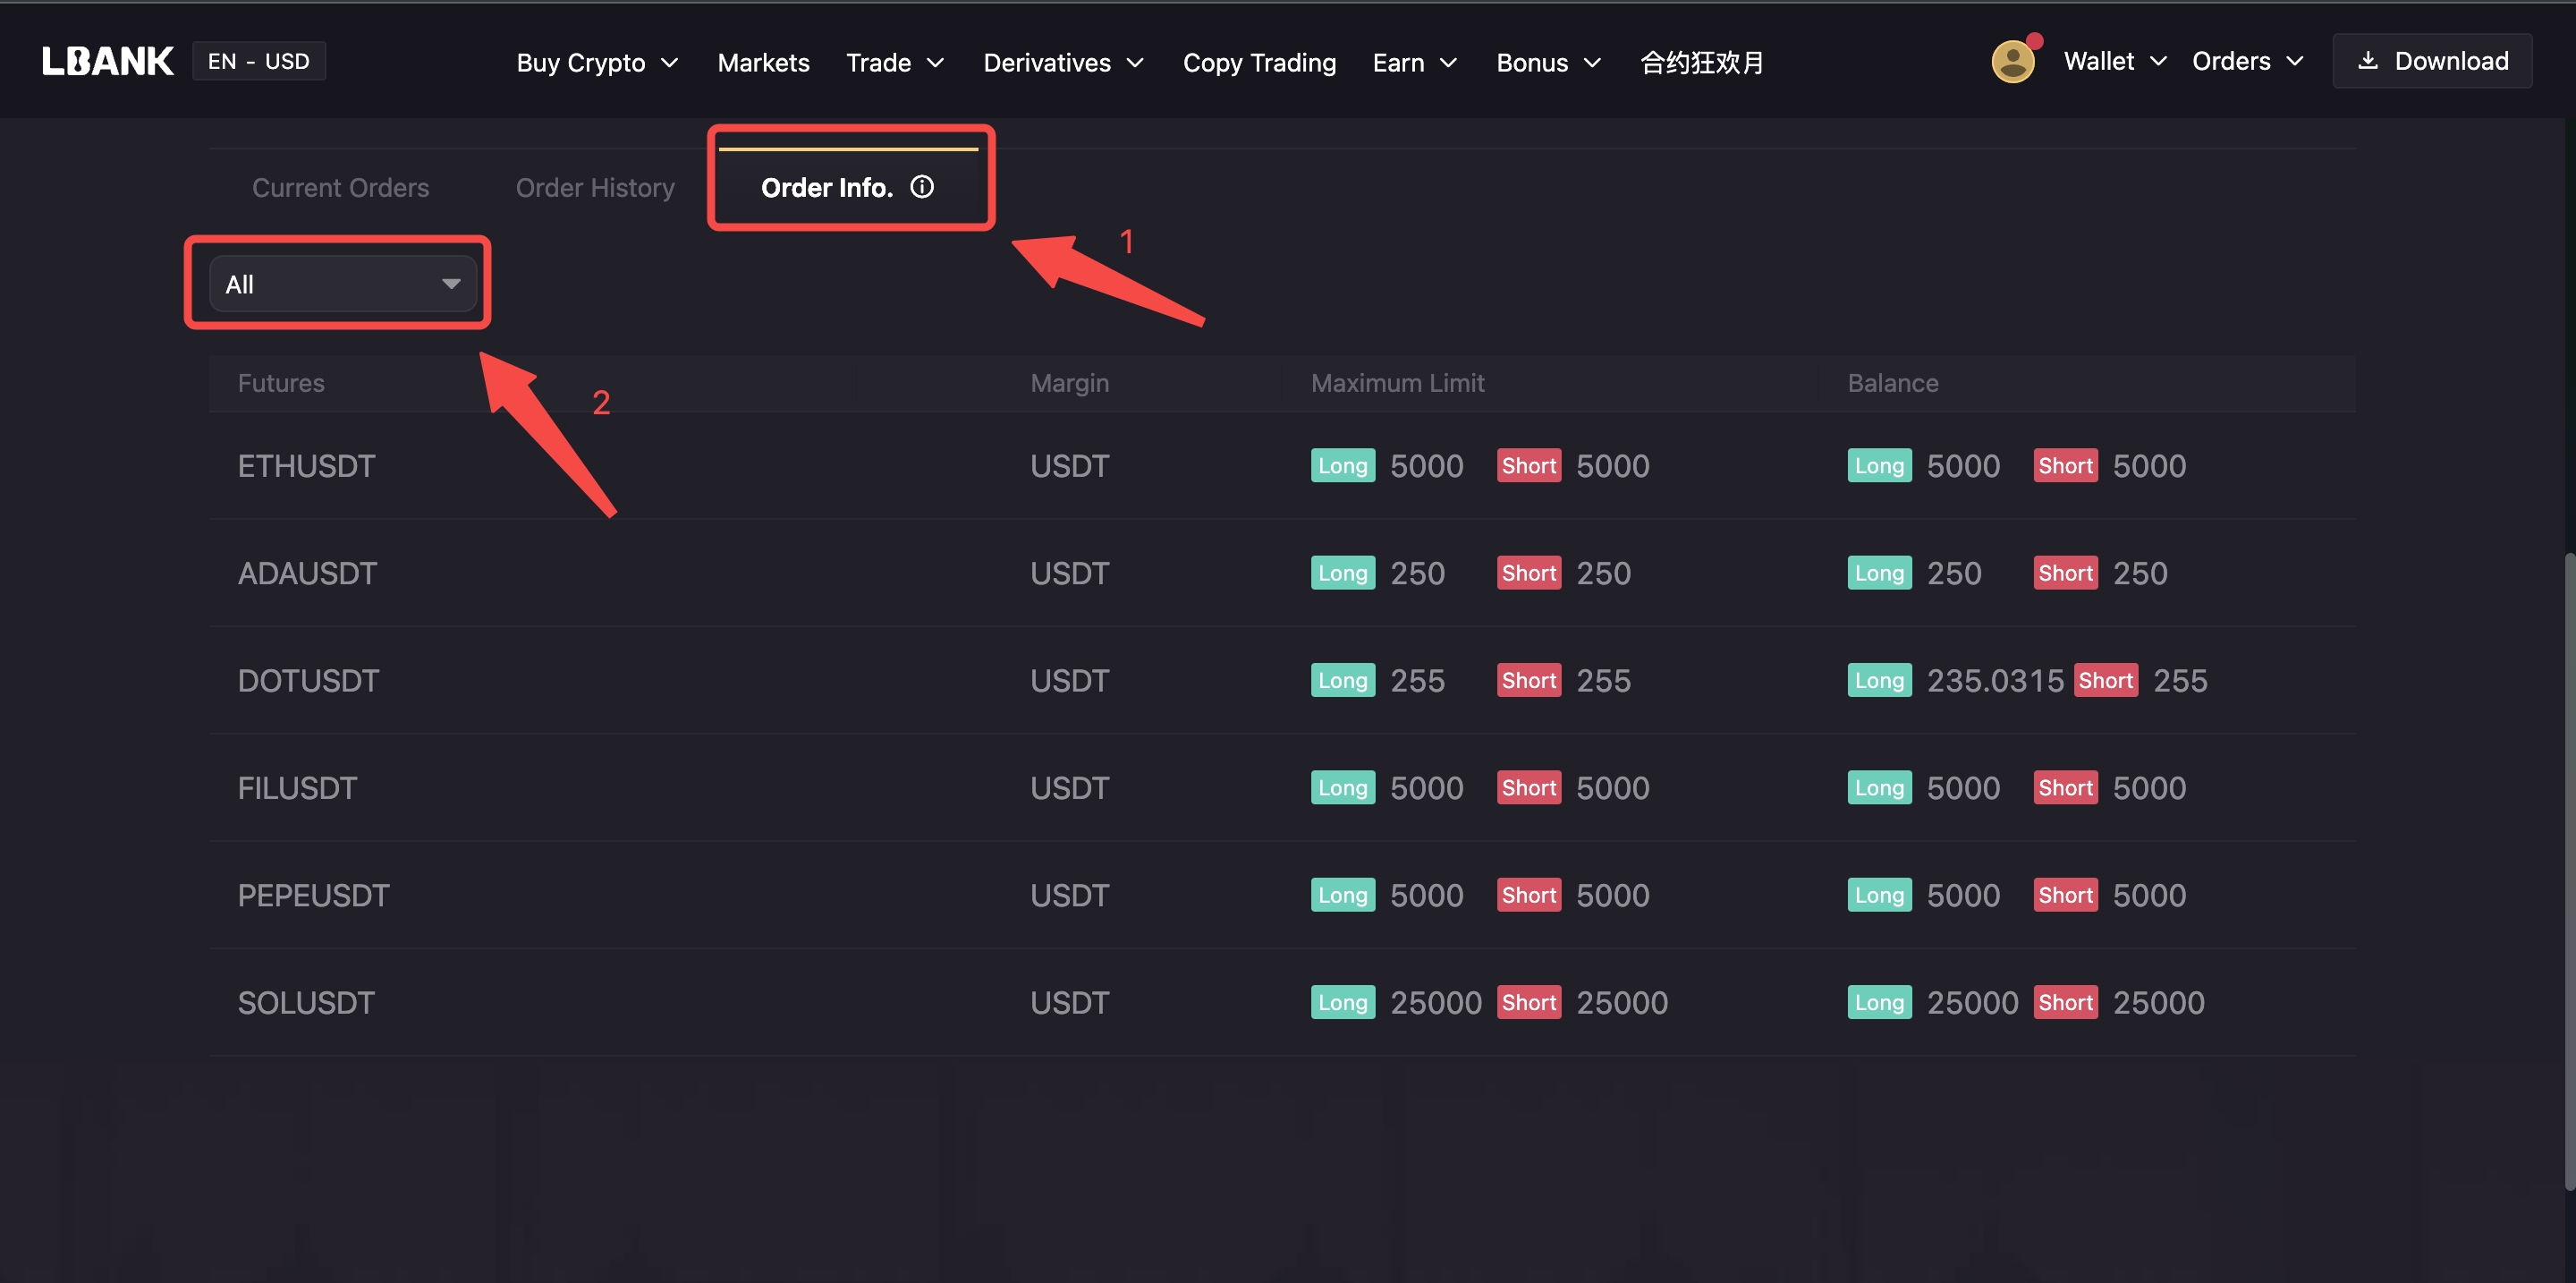Click the LBANK logo

(107, 61)
